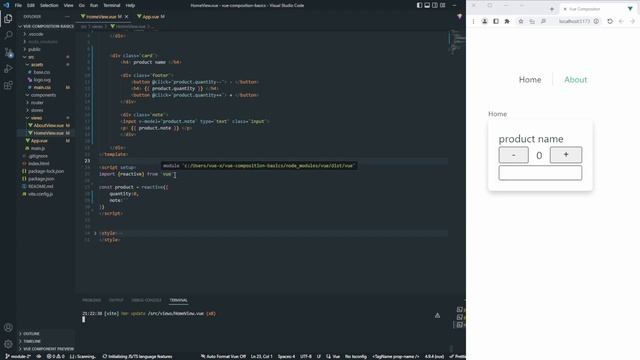
Task: Toggle secondary sidebar layout icon
Action: click(x=435, y=5)
